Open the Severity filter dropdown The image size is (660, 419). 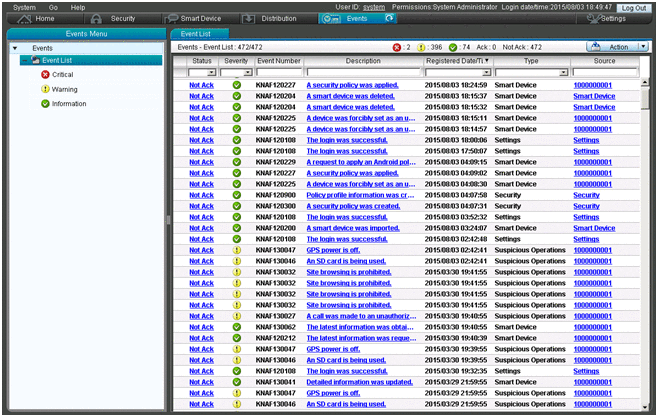point(246,73)
